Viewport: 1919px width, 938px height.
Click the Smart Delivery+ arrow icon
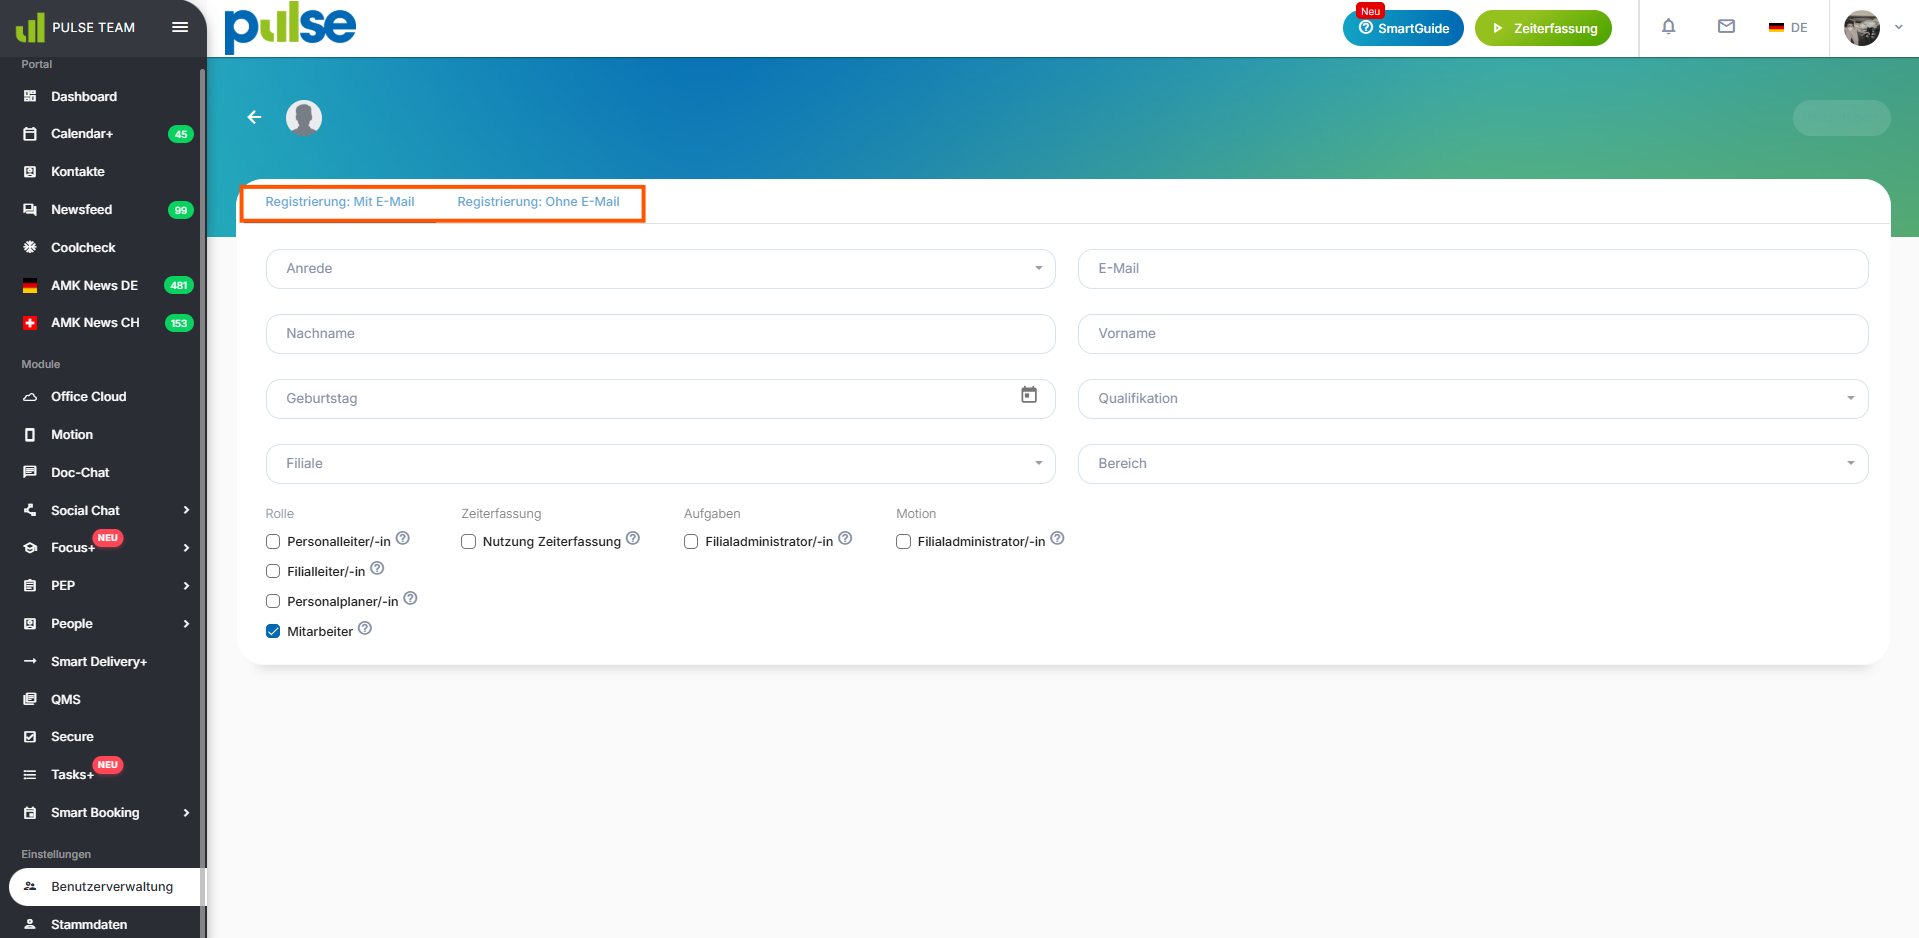30,661
